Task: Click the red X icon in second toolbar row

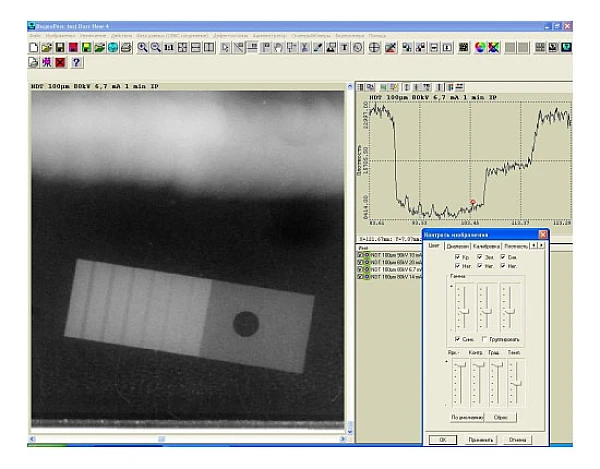Action: point(60,63)
